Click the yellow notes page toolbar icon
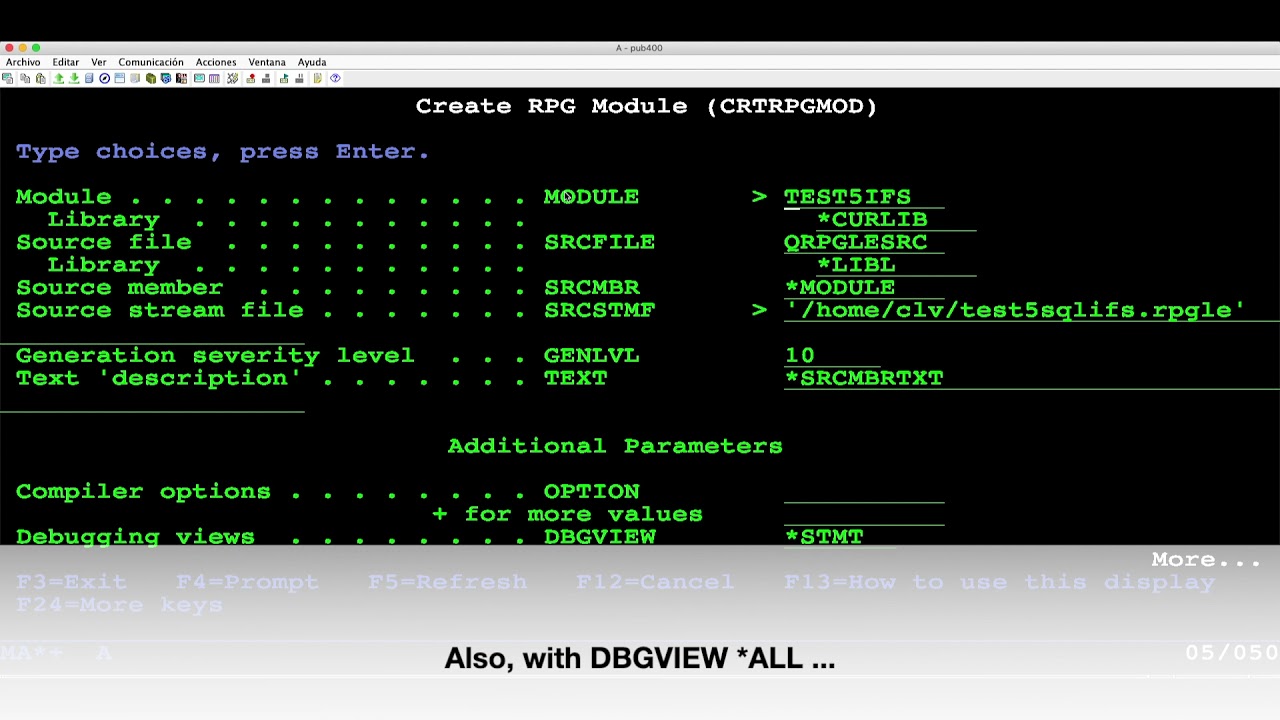 pyautogui.click(x=318, y=78)
